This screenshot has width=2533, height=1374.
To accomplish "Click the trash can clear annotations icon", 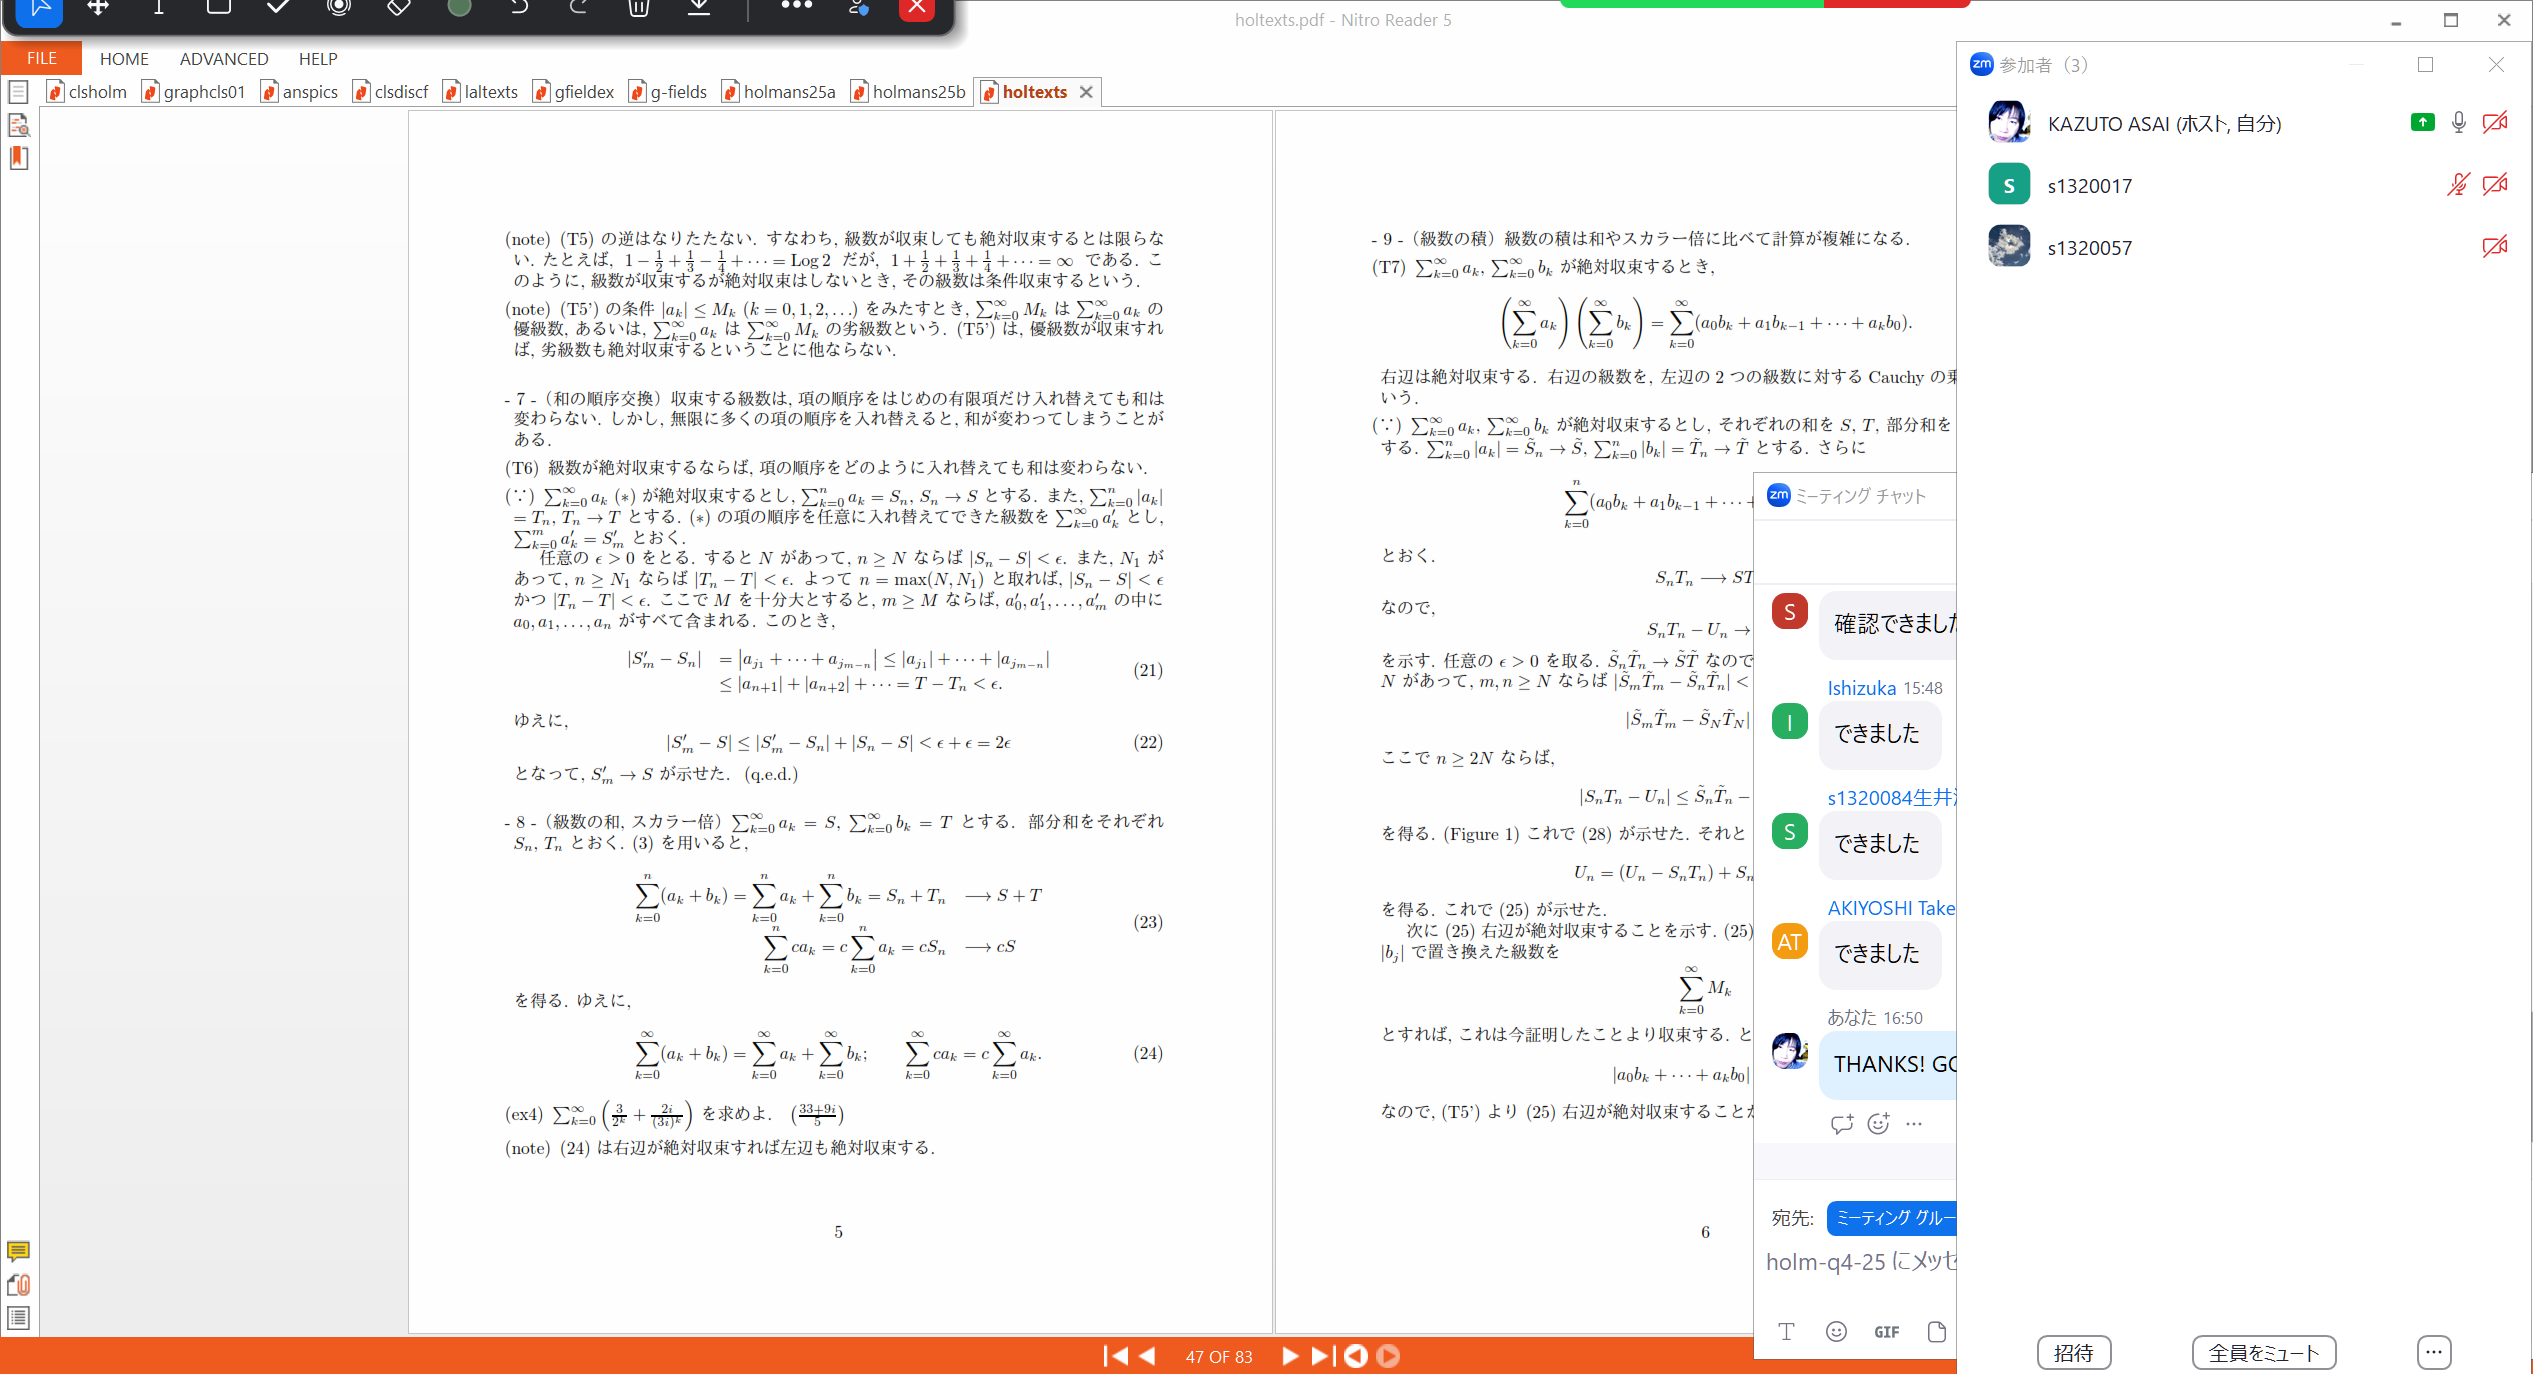I will coord(639,8).
